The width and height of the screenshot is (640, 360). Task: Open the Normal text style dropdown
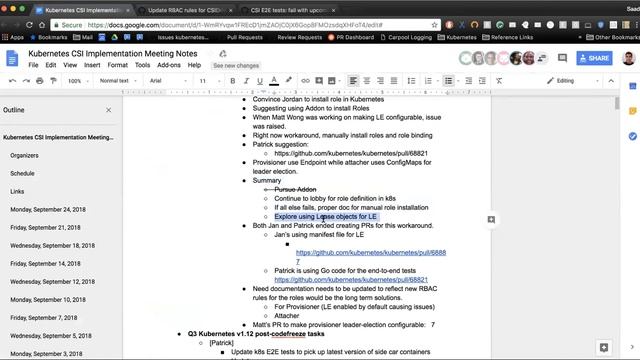click(x=118, y=81)
